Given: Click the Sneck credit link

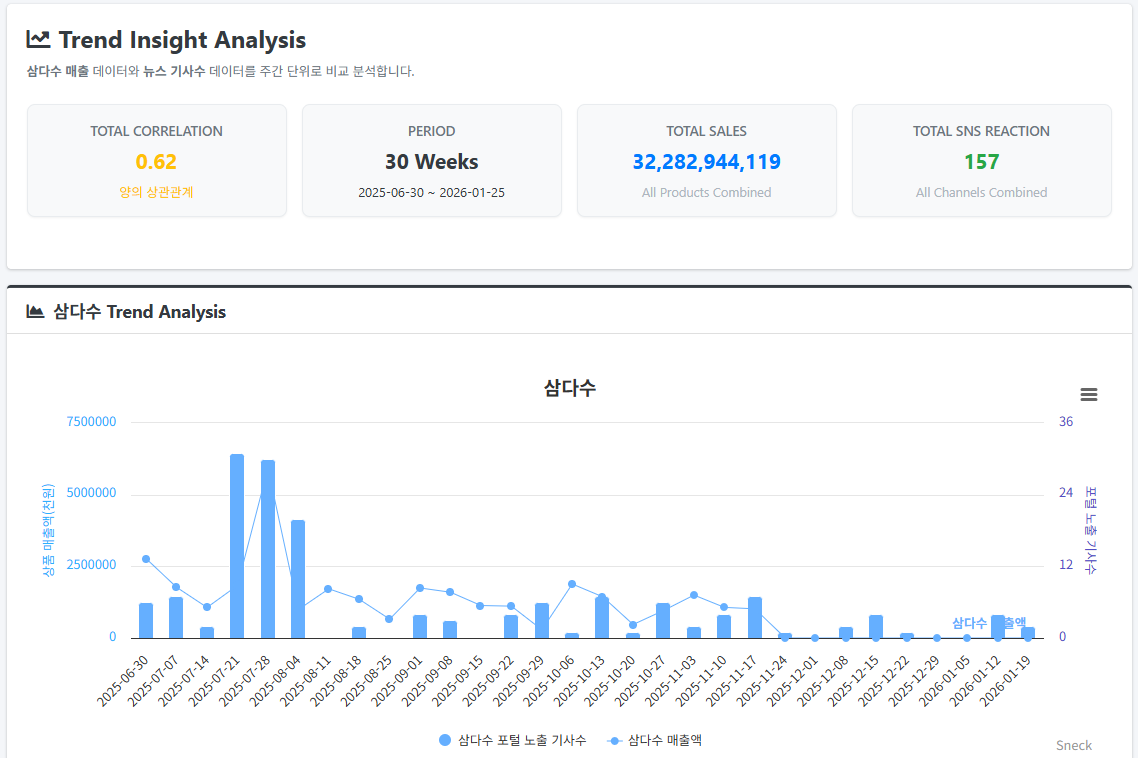Looking at the screenshot, I should tap(1073, 745).
